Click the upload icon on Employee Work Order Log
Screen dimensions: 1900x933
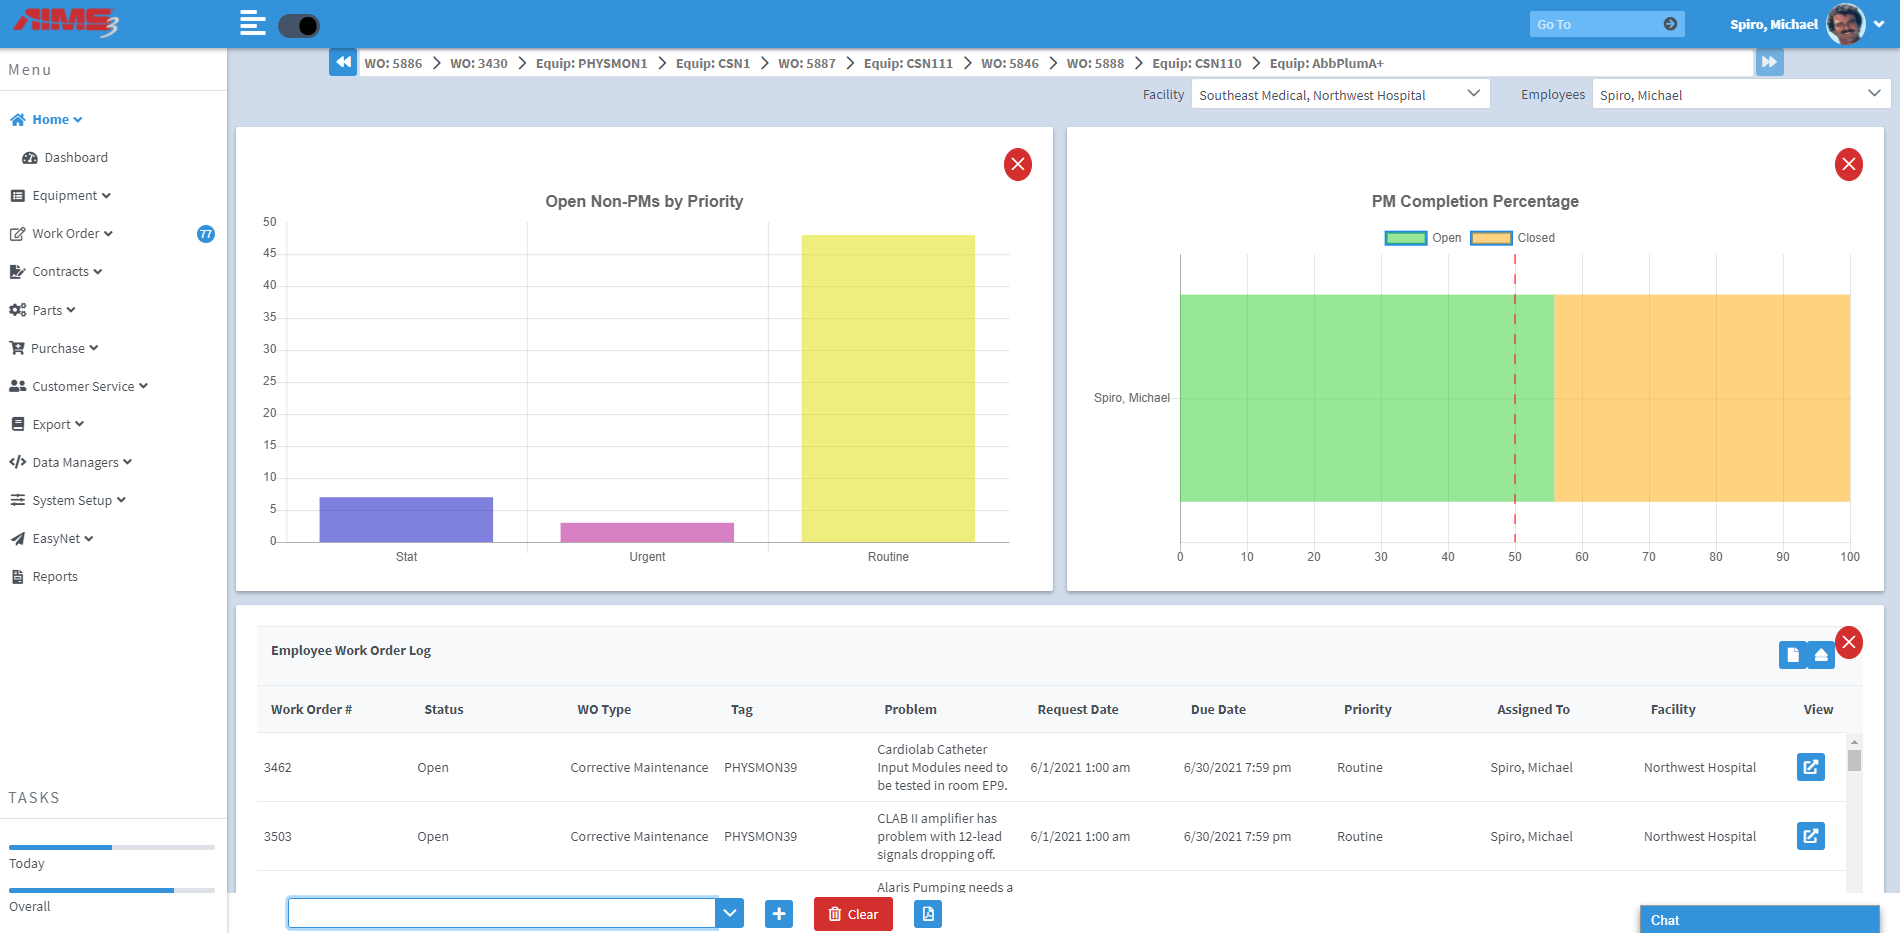tap(1821, 655)
